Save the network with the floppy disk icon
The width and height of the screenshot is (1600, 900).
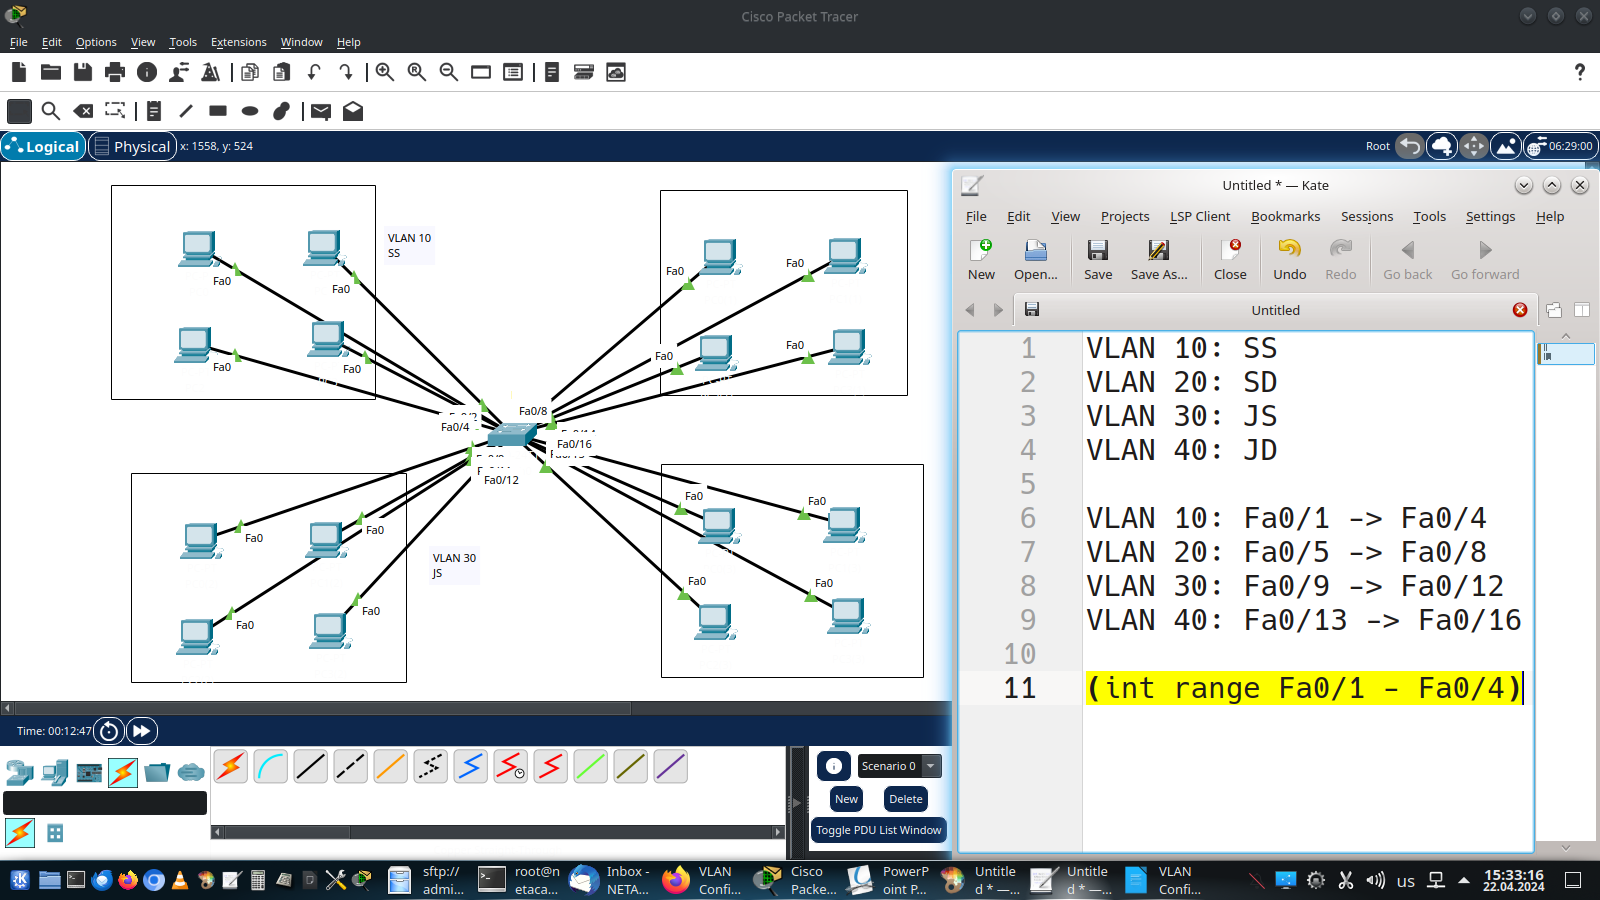point(83,72)
